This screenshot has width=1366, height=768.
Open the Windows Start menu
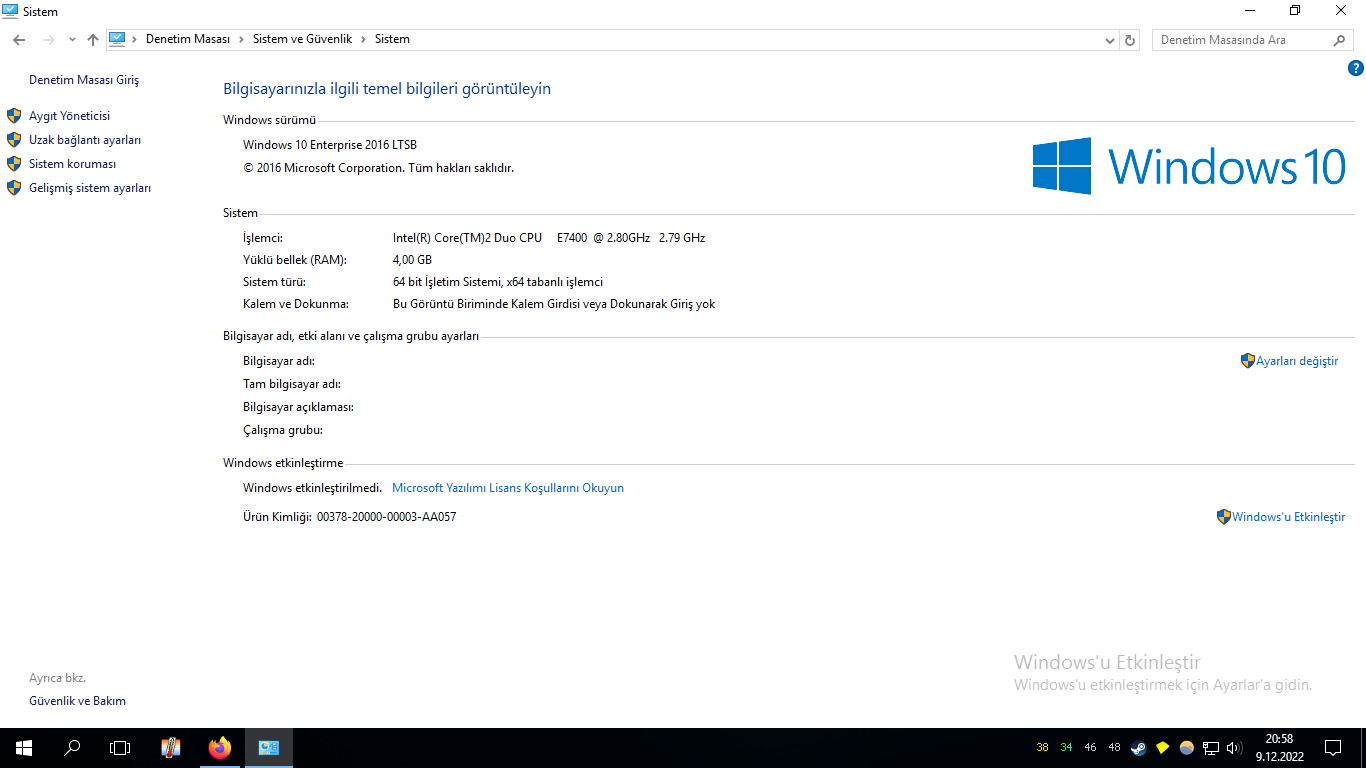click(x=24, y=748)
